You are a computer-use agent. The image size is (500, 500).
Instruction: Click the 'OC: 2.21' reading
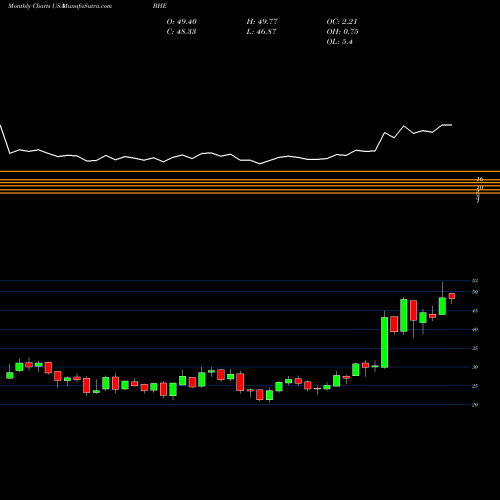(342, 22)
